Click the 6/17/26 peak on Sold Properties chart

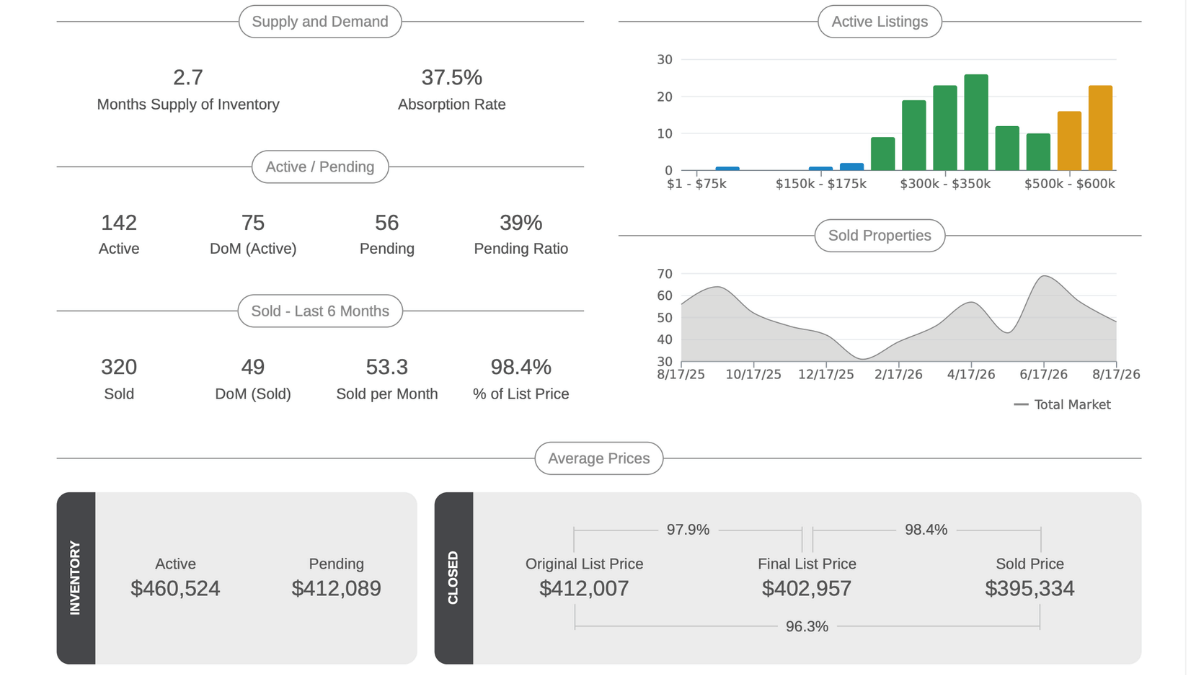pyautogui.click(x=1044, y=276)
